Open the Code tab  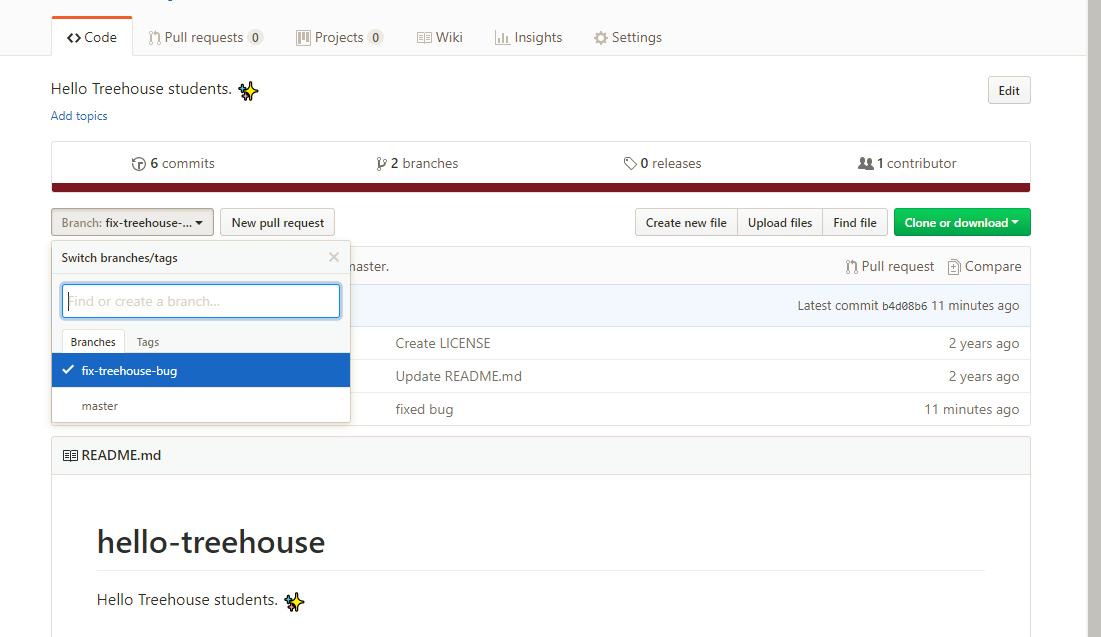point(92,37)
